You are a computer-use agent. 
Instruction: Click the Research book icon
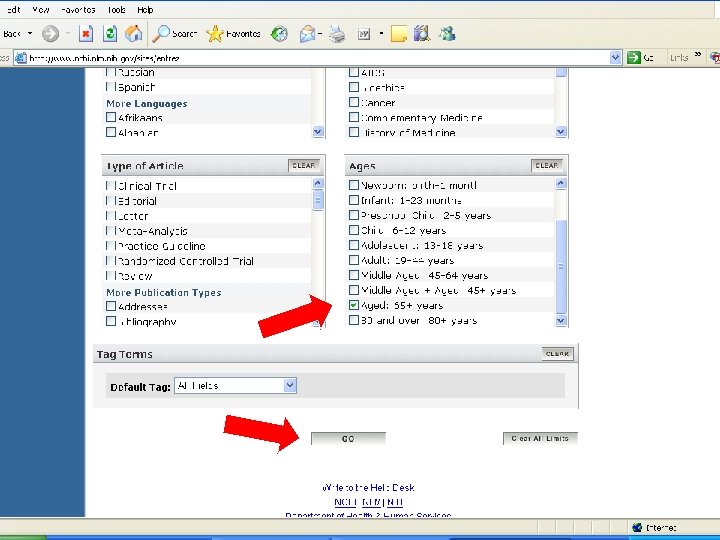[x=422, y=34]
